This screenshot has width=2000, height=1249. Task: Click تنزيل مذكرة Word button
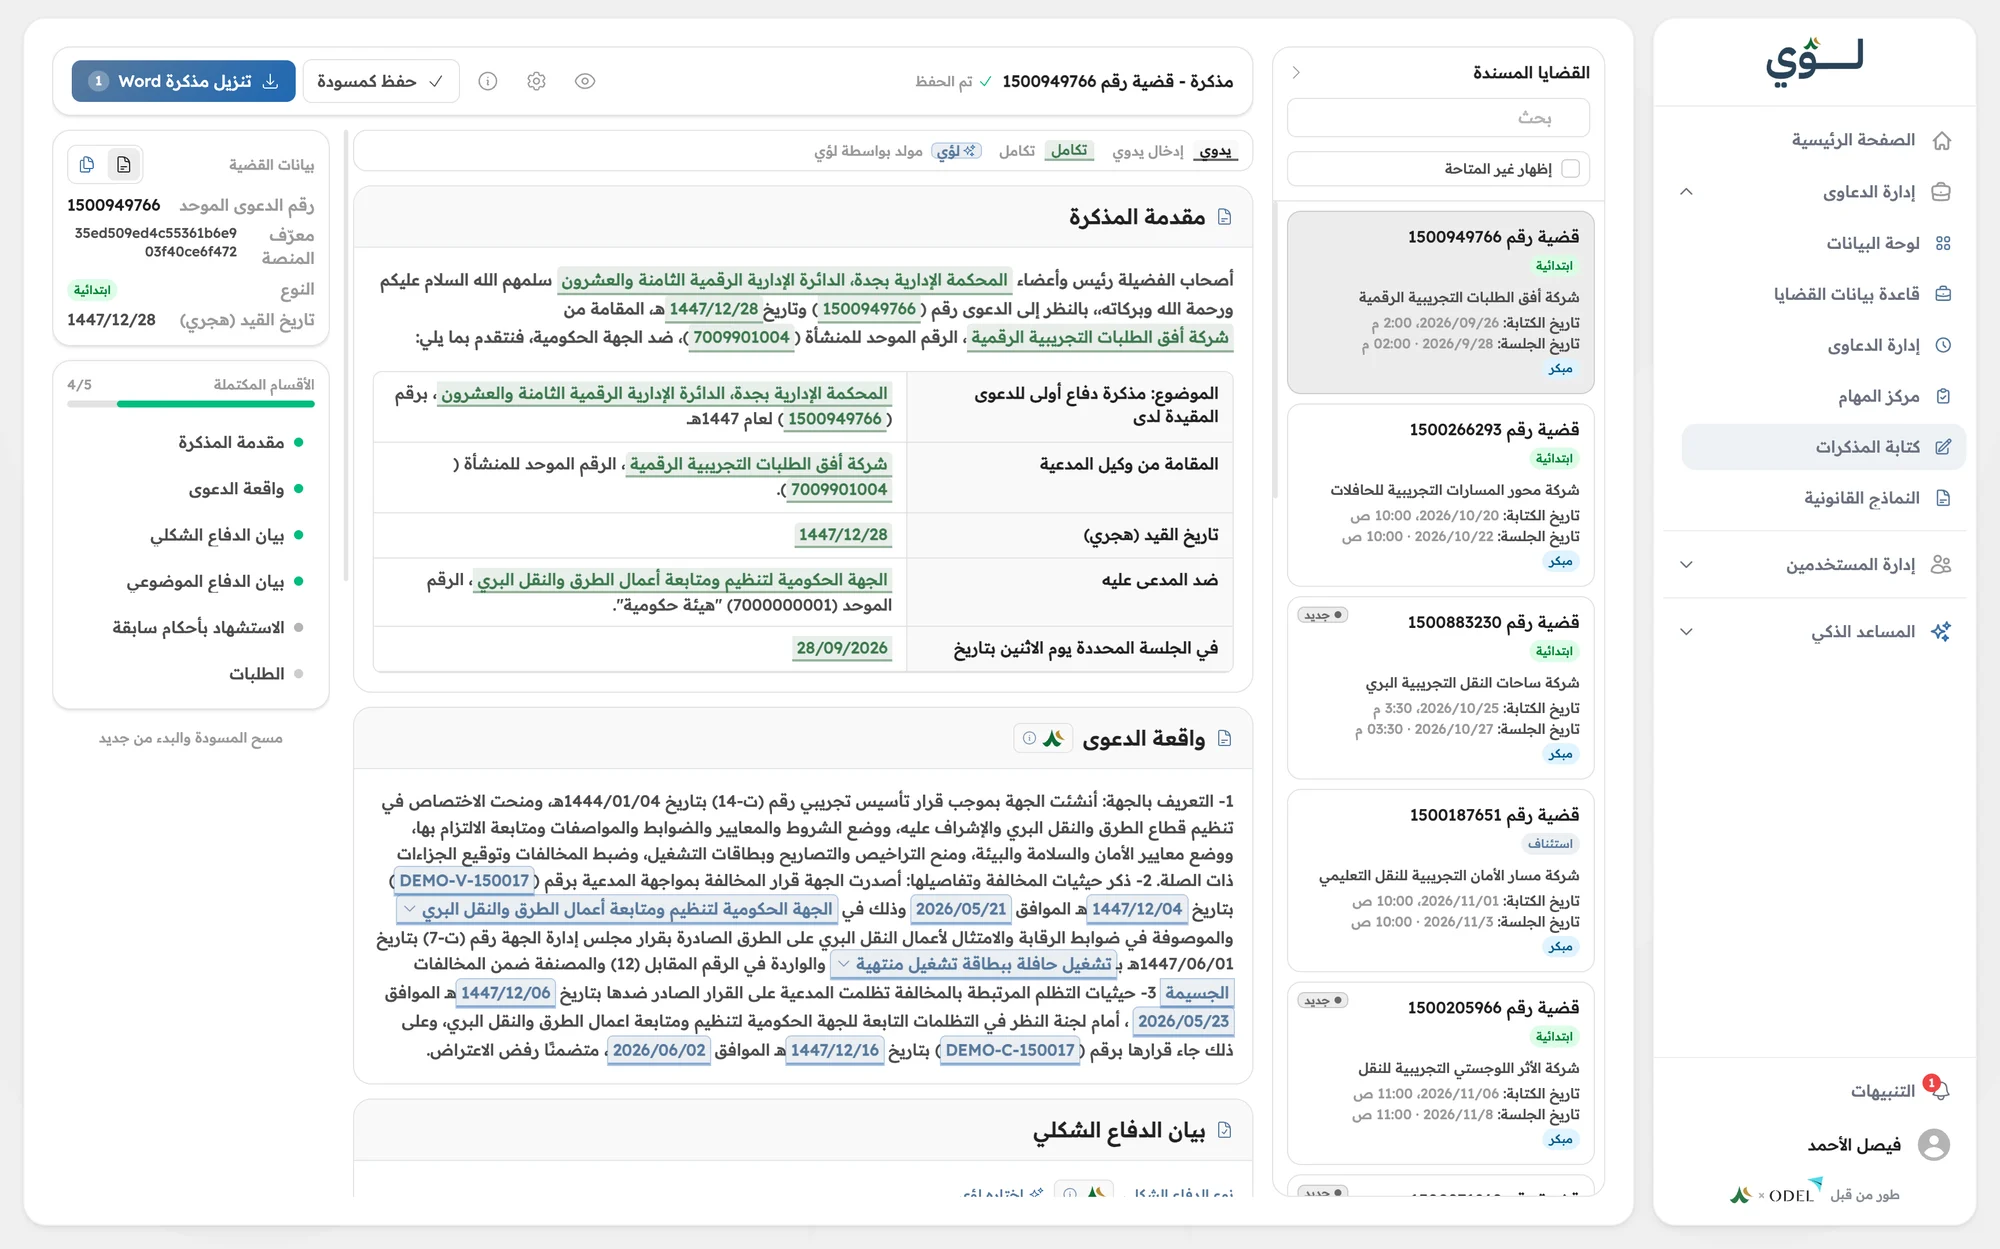(183, 81)
